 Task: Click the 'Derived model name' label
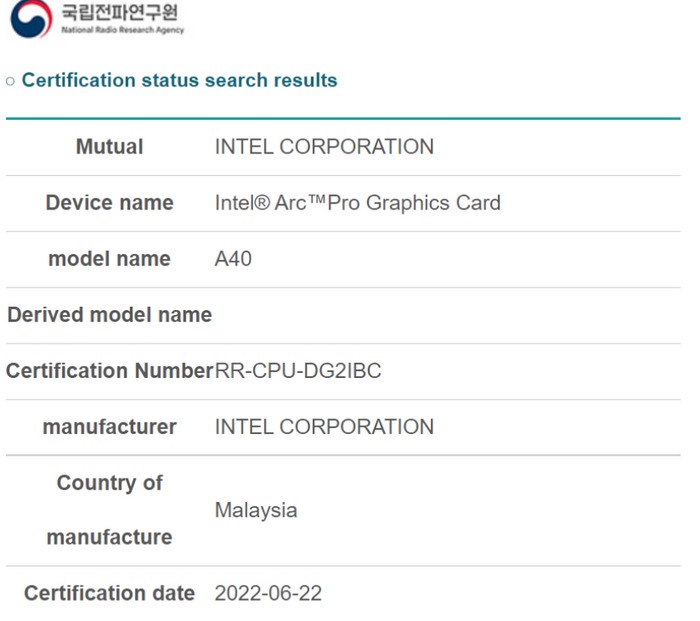point(109,315)
